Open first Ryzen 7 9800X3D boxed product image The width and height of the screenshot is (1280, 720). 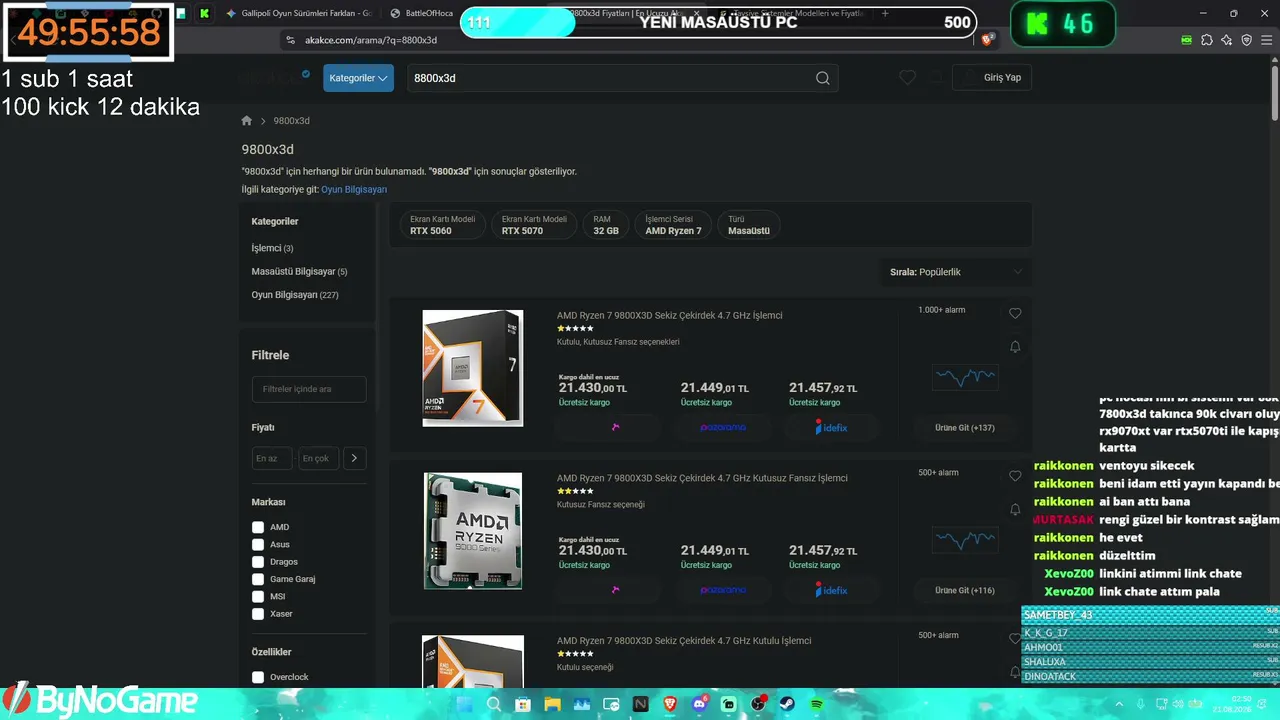click(473, 368)
